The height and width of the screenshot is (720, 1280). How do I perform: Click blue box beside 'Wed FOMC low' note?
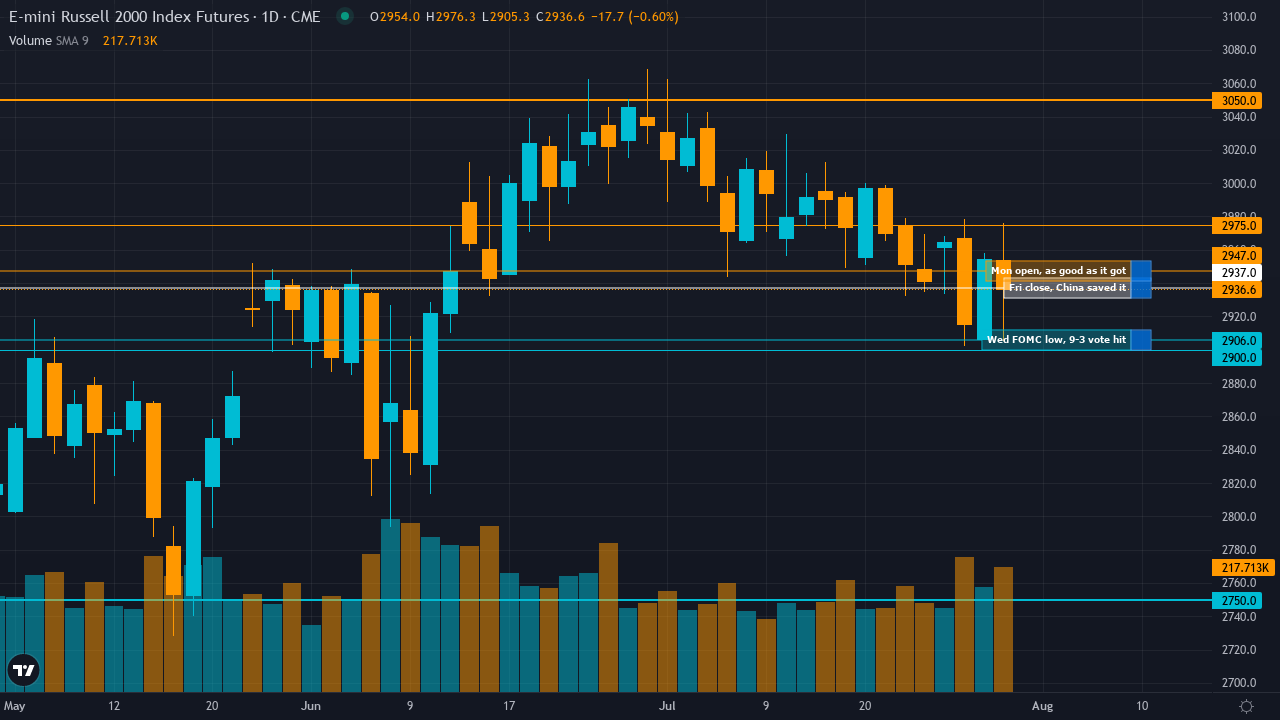(1141, 340)
